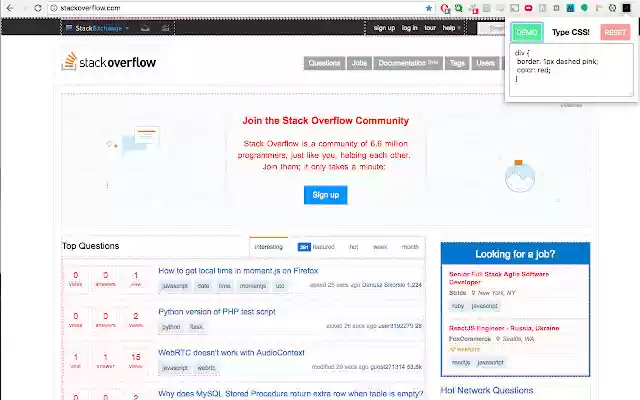Click the 'reactjs' tag in job listing

[x=461, y=362]
